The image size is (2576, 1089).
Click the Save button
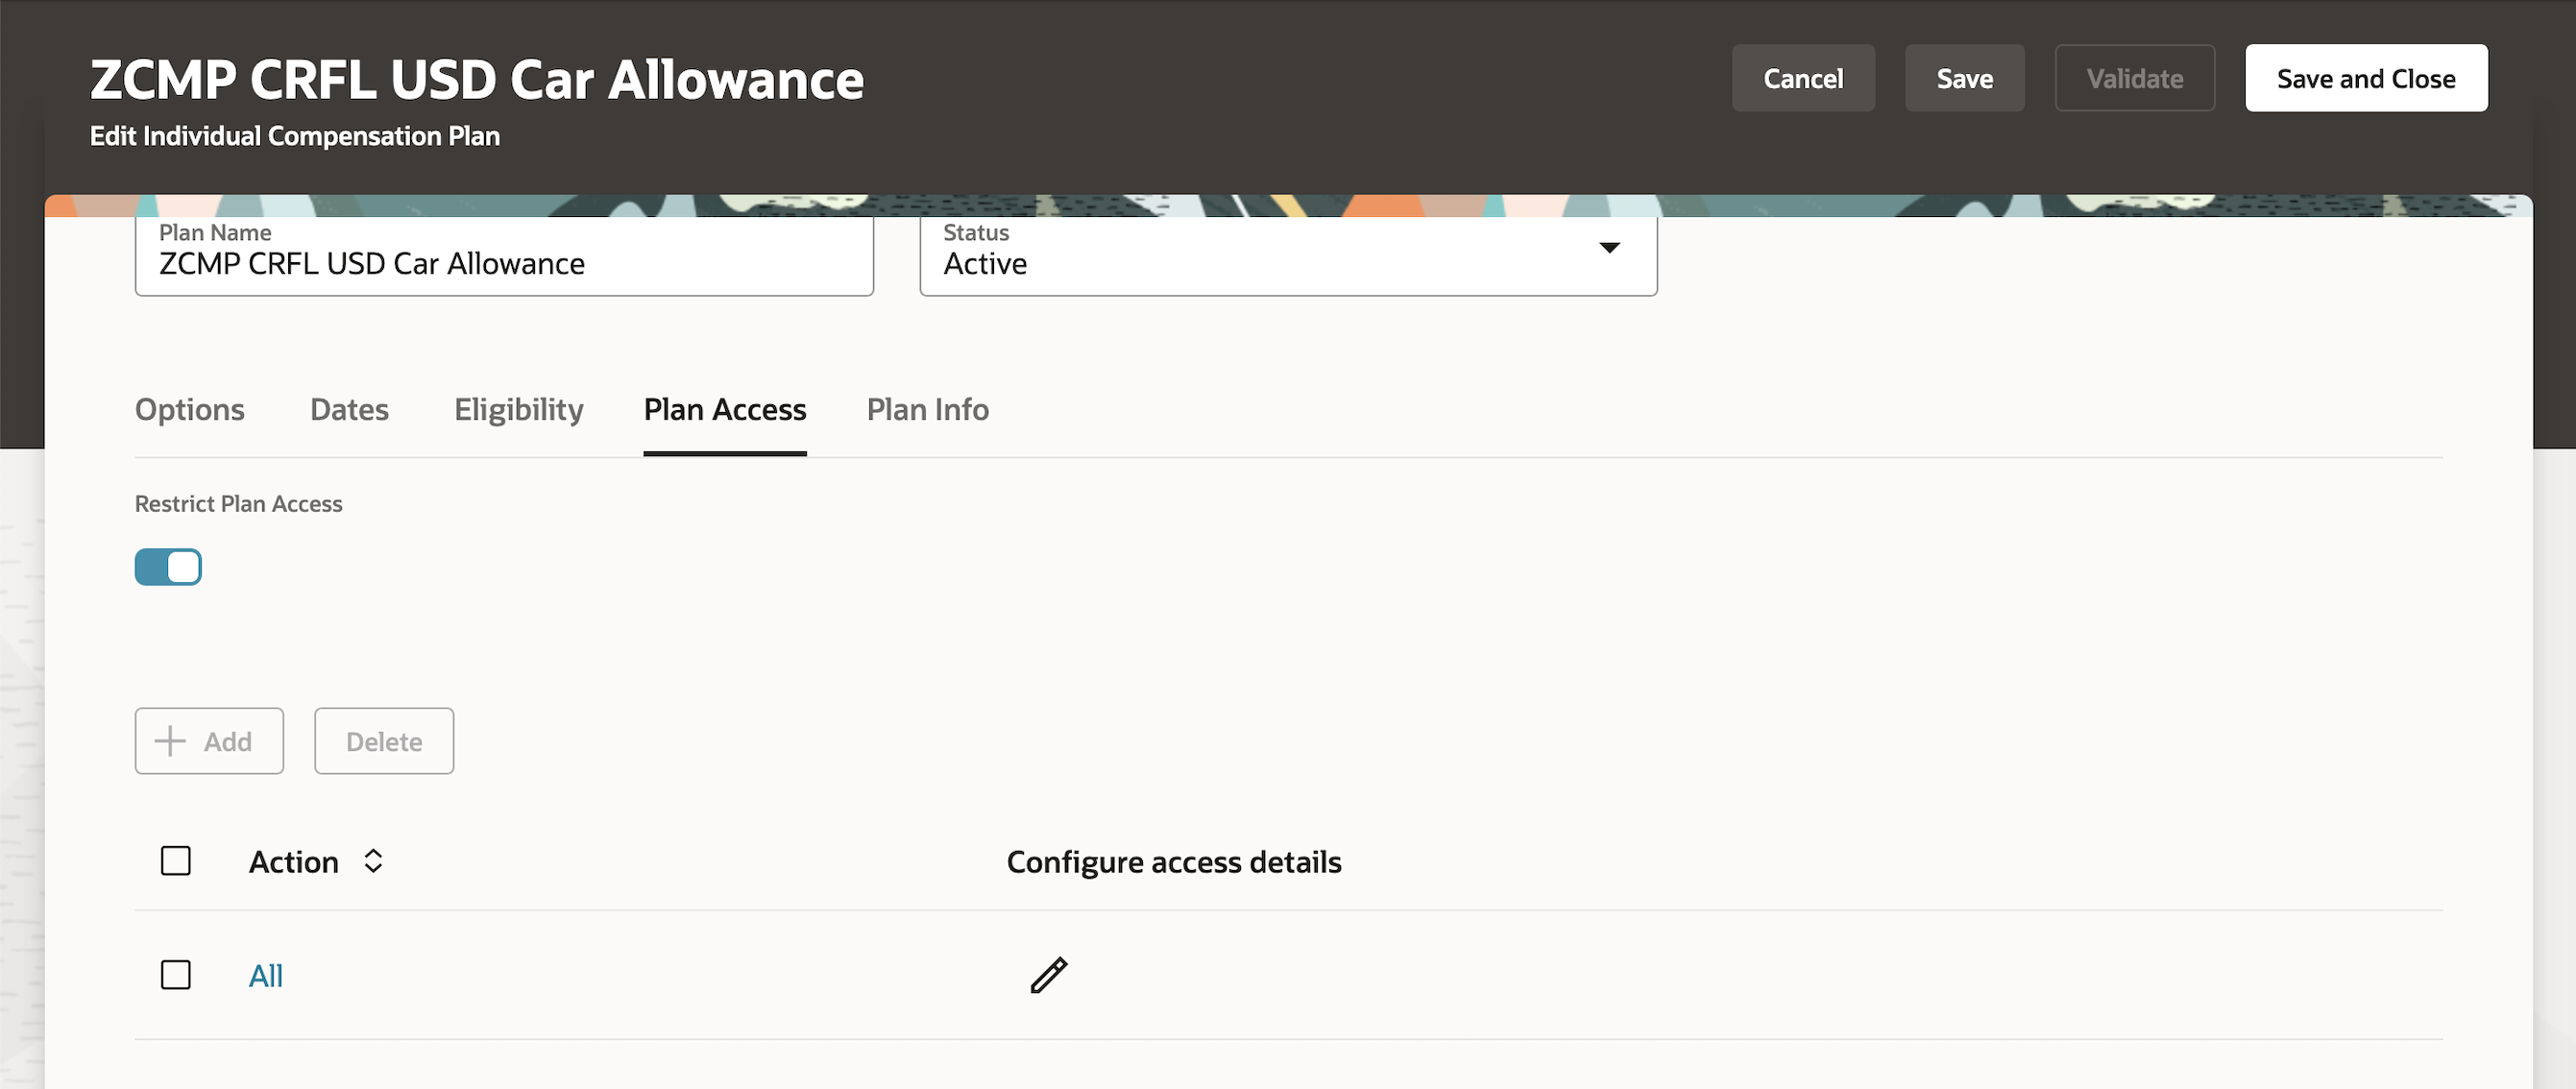[1964, 78]
